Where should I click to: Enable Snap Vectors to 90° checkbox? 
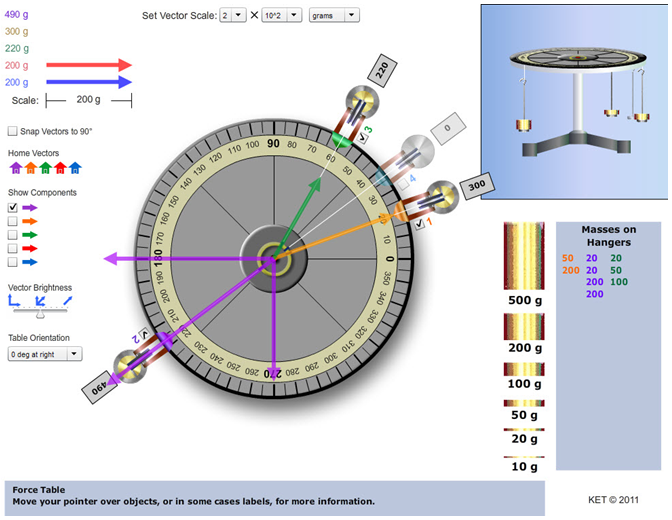point(13,131)
